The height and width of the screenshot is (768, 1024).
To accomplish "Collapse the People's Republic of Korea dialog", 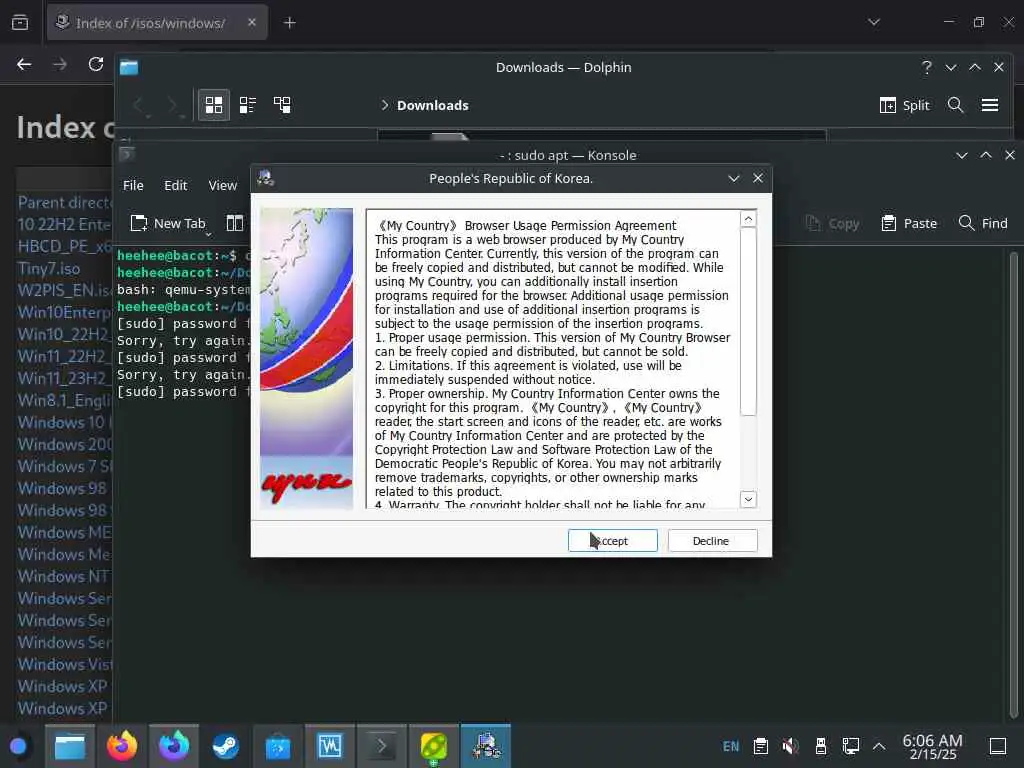I will tap(733, 178).
